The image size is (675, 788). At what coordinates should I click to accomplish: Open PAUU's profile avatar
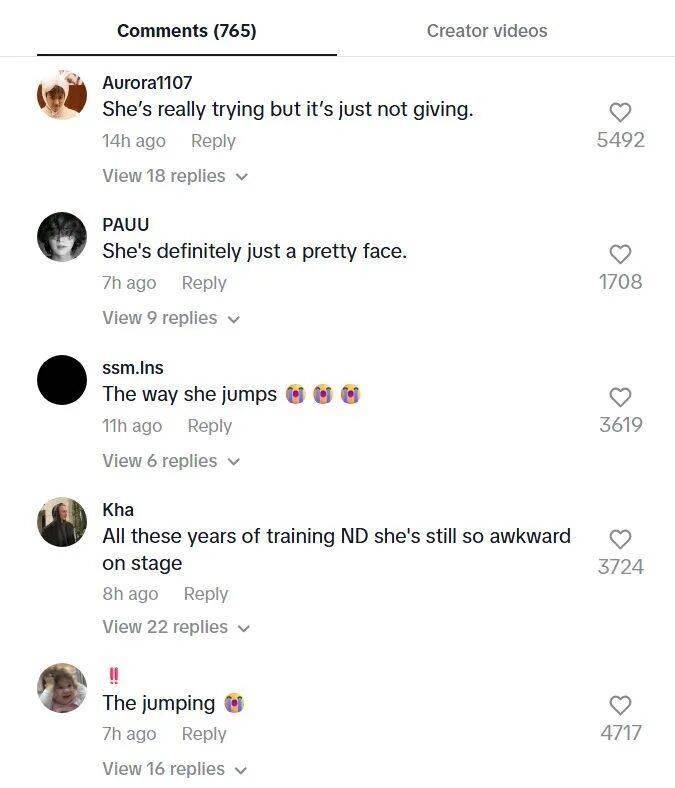pyautogui.click(x=62, y=237)
